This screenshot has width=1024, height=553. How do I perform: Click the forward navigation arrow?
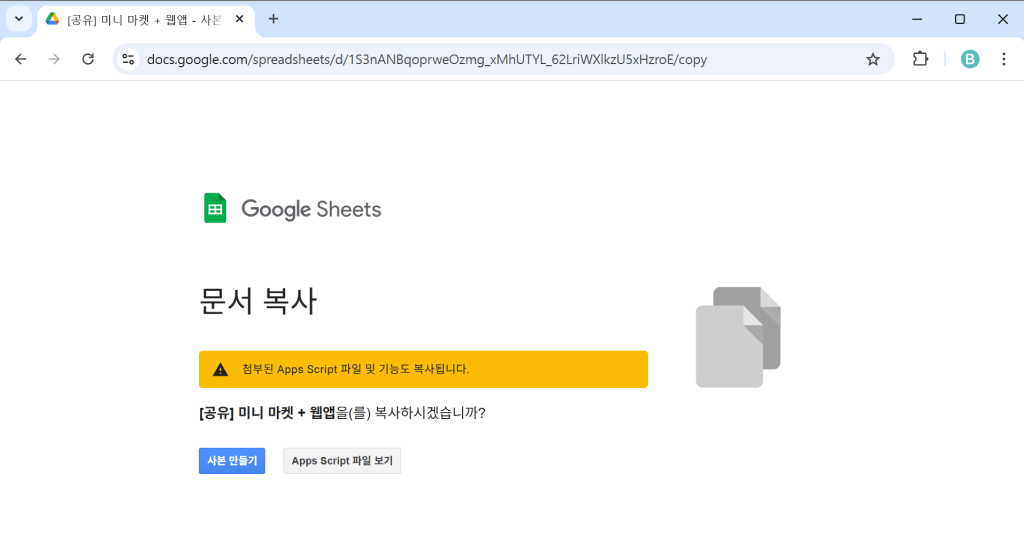pos(54,59)
